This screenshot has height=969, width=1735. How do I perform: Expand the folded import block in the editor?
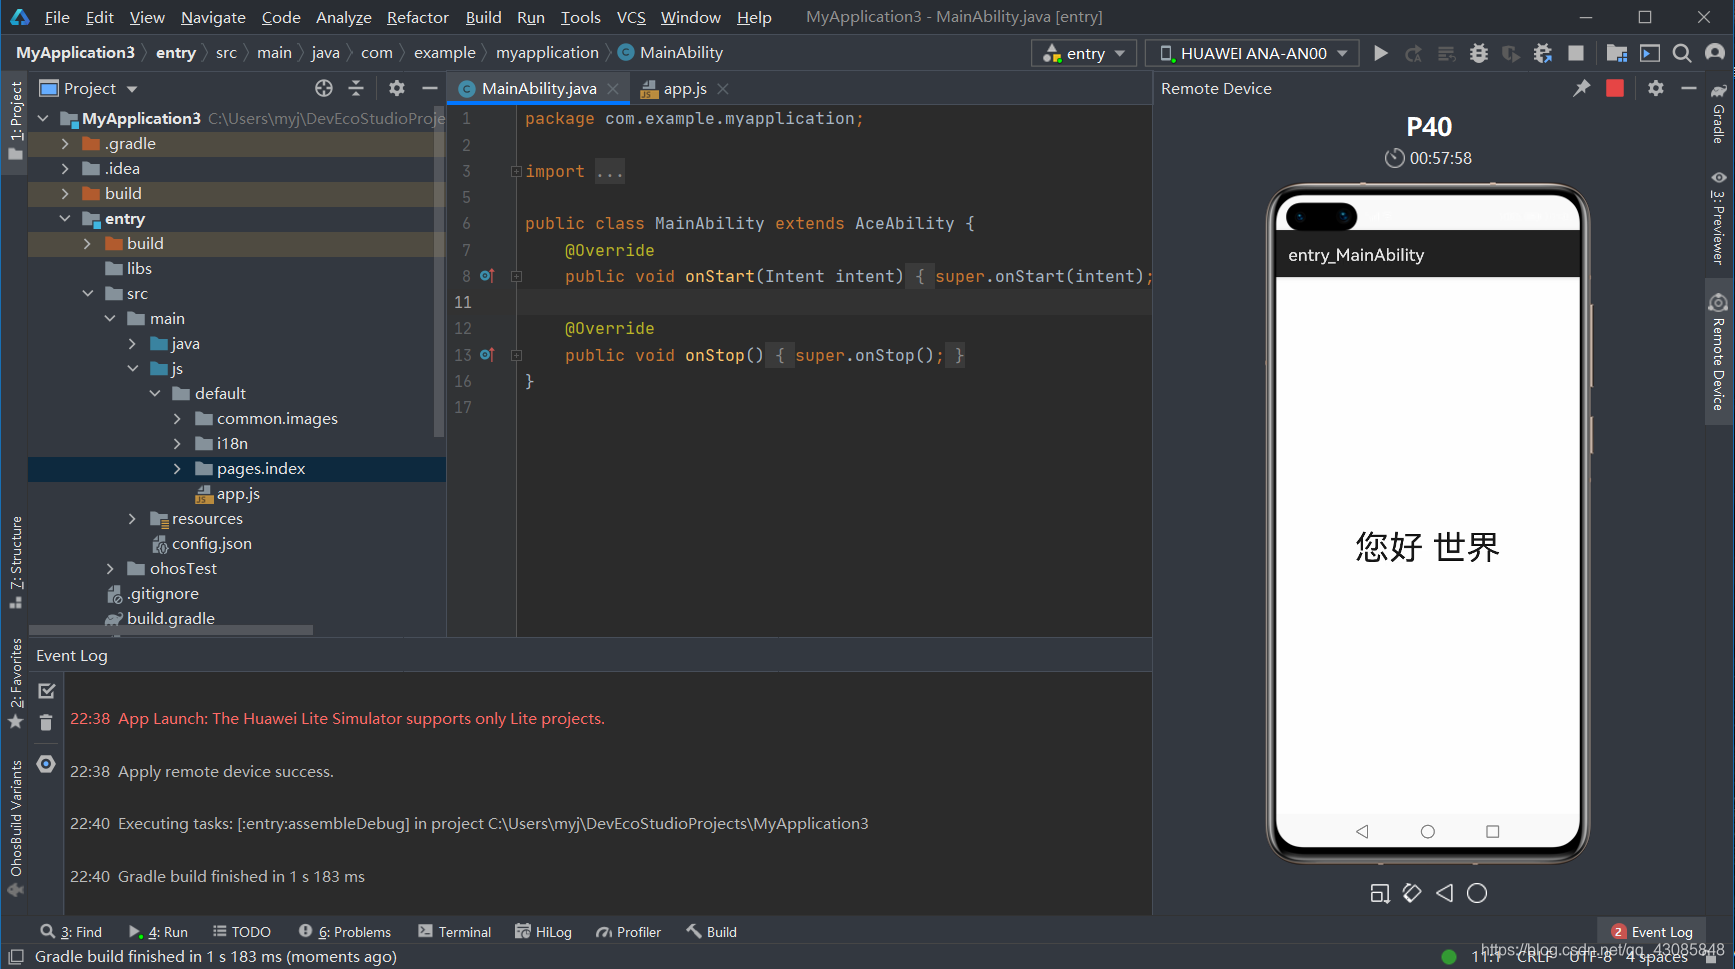pyautogui.click(x=516, y=171)
